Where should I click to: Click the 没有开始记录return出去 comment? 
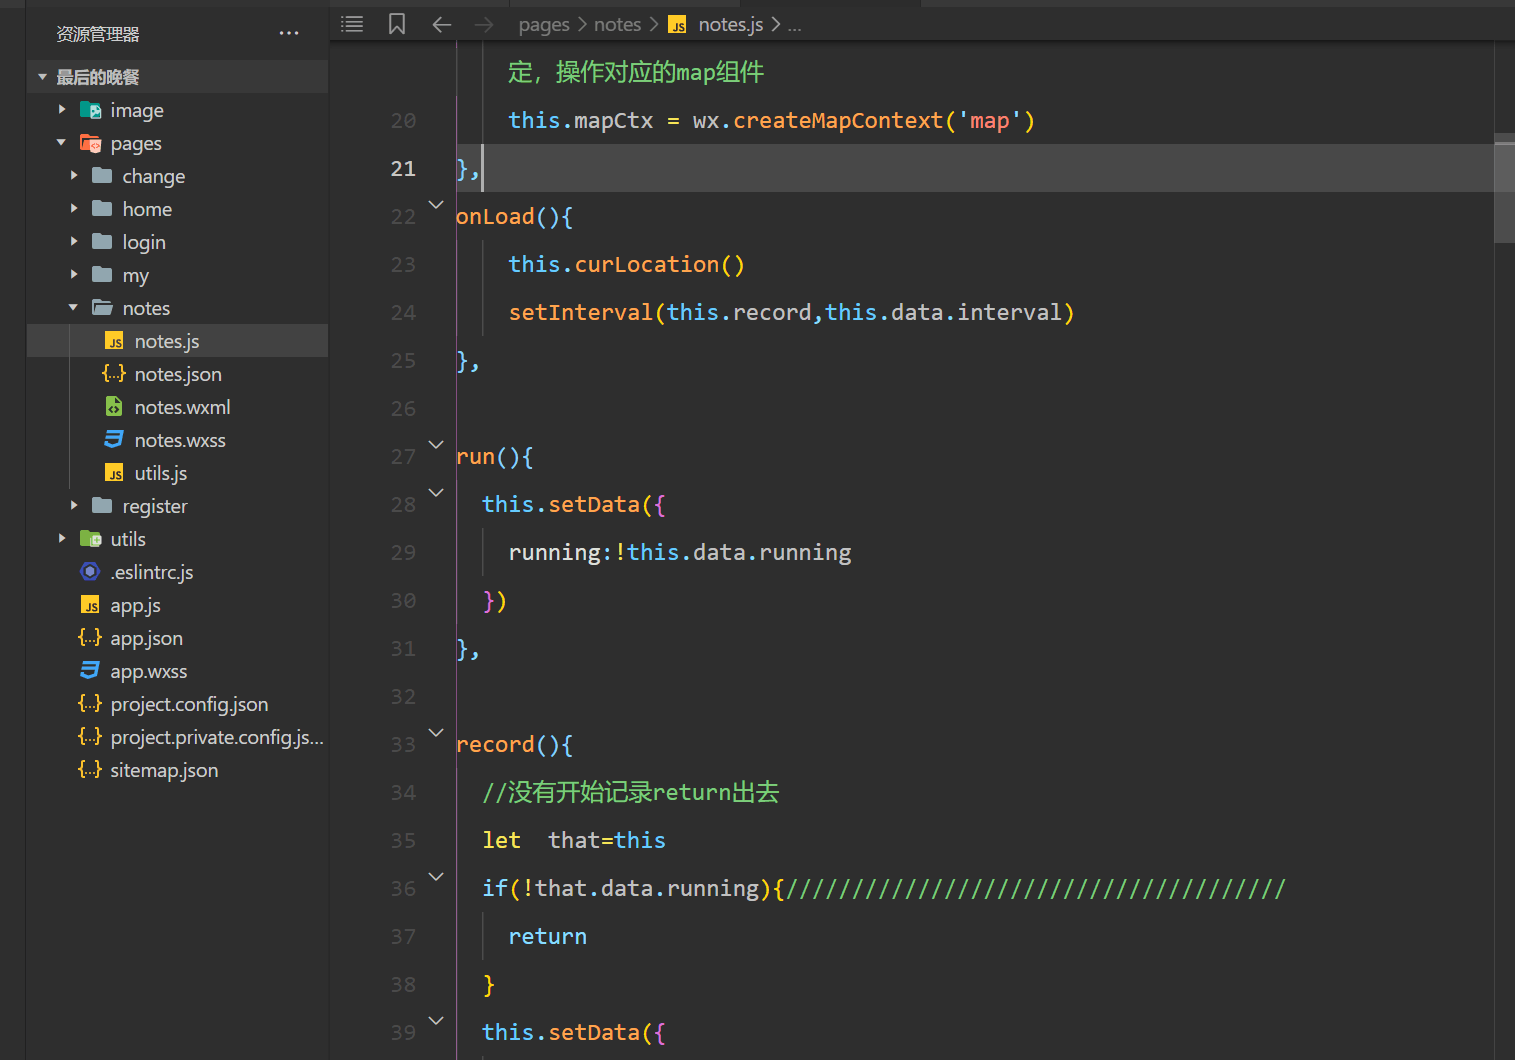(x=631, y=793)
